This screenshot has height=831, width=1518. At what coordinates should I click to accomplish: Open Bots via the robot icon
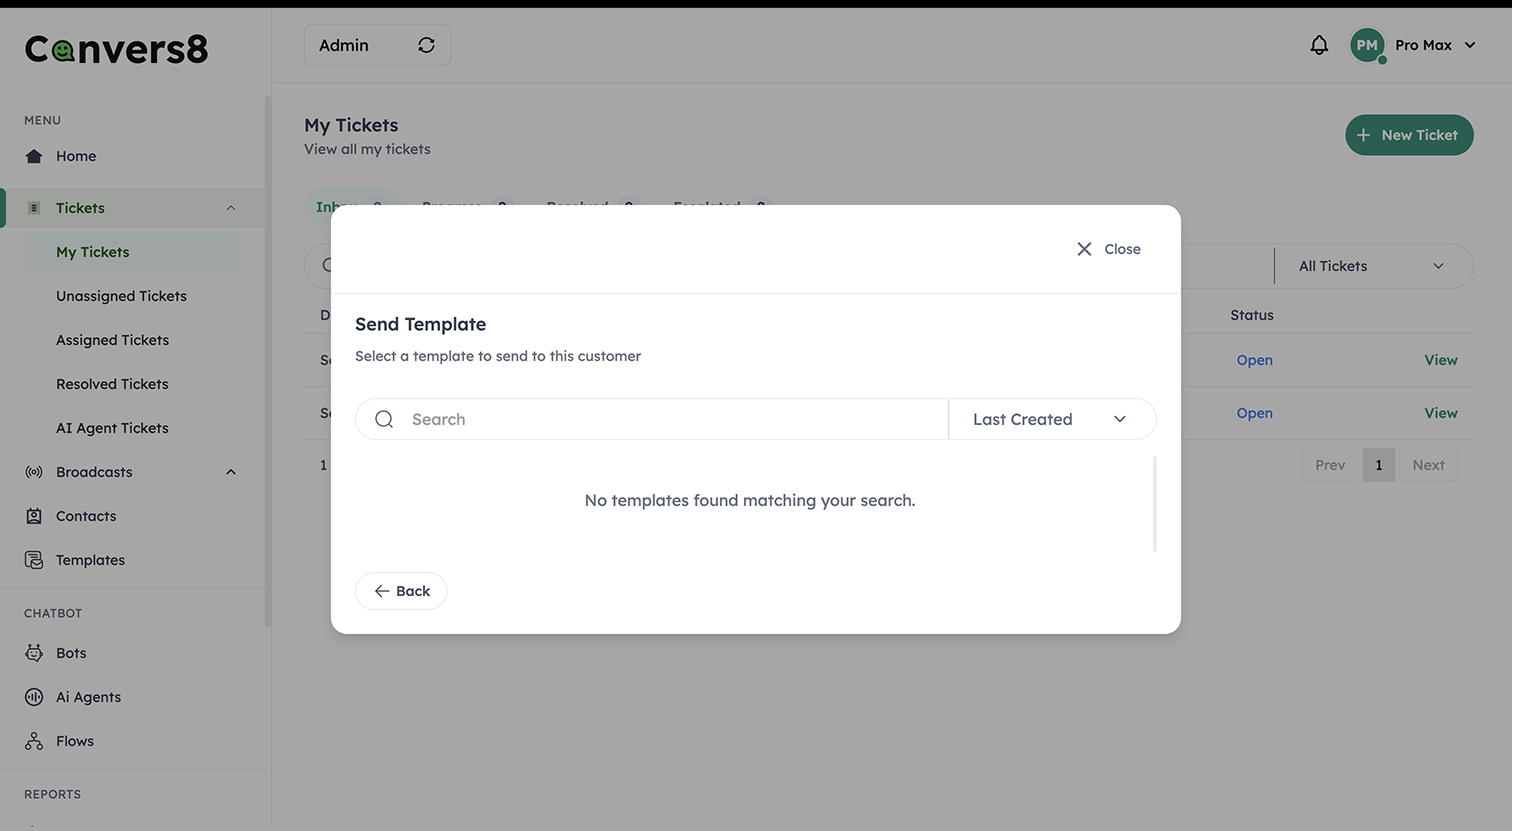(x=34, y=653)
